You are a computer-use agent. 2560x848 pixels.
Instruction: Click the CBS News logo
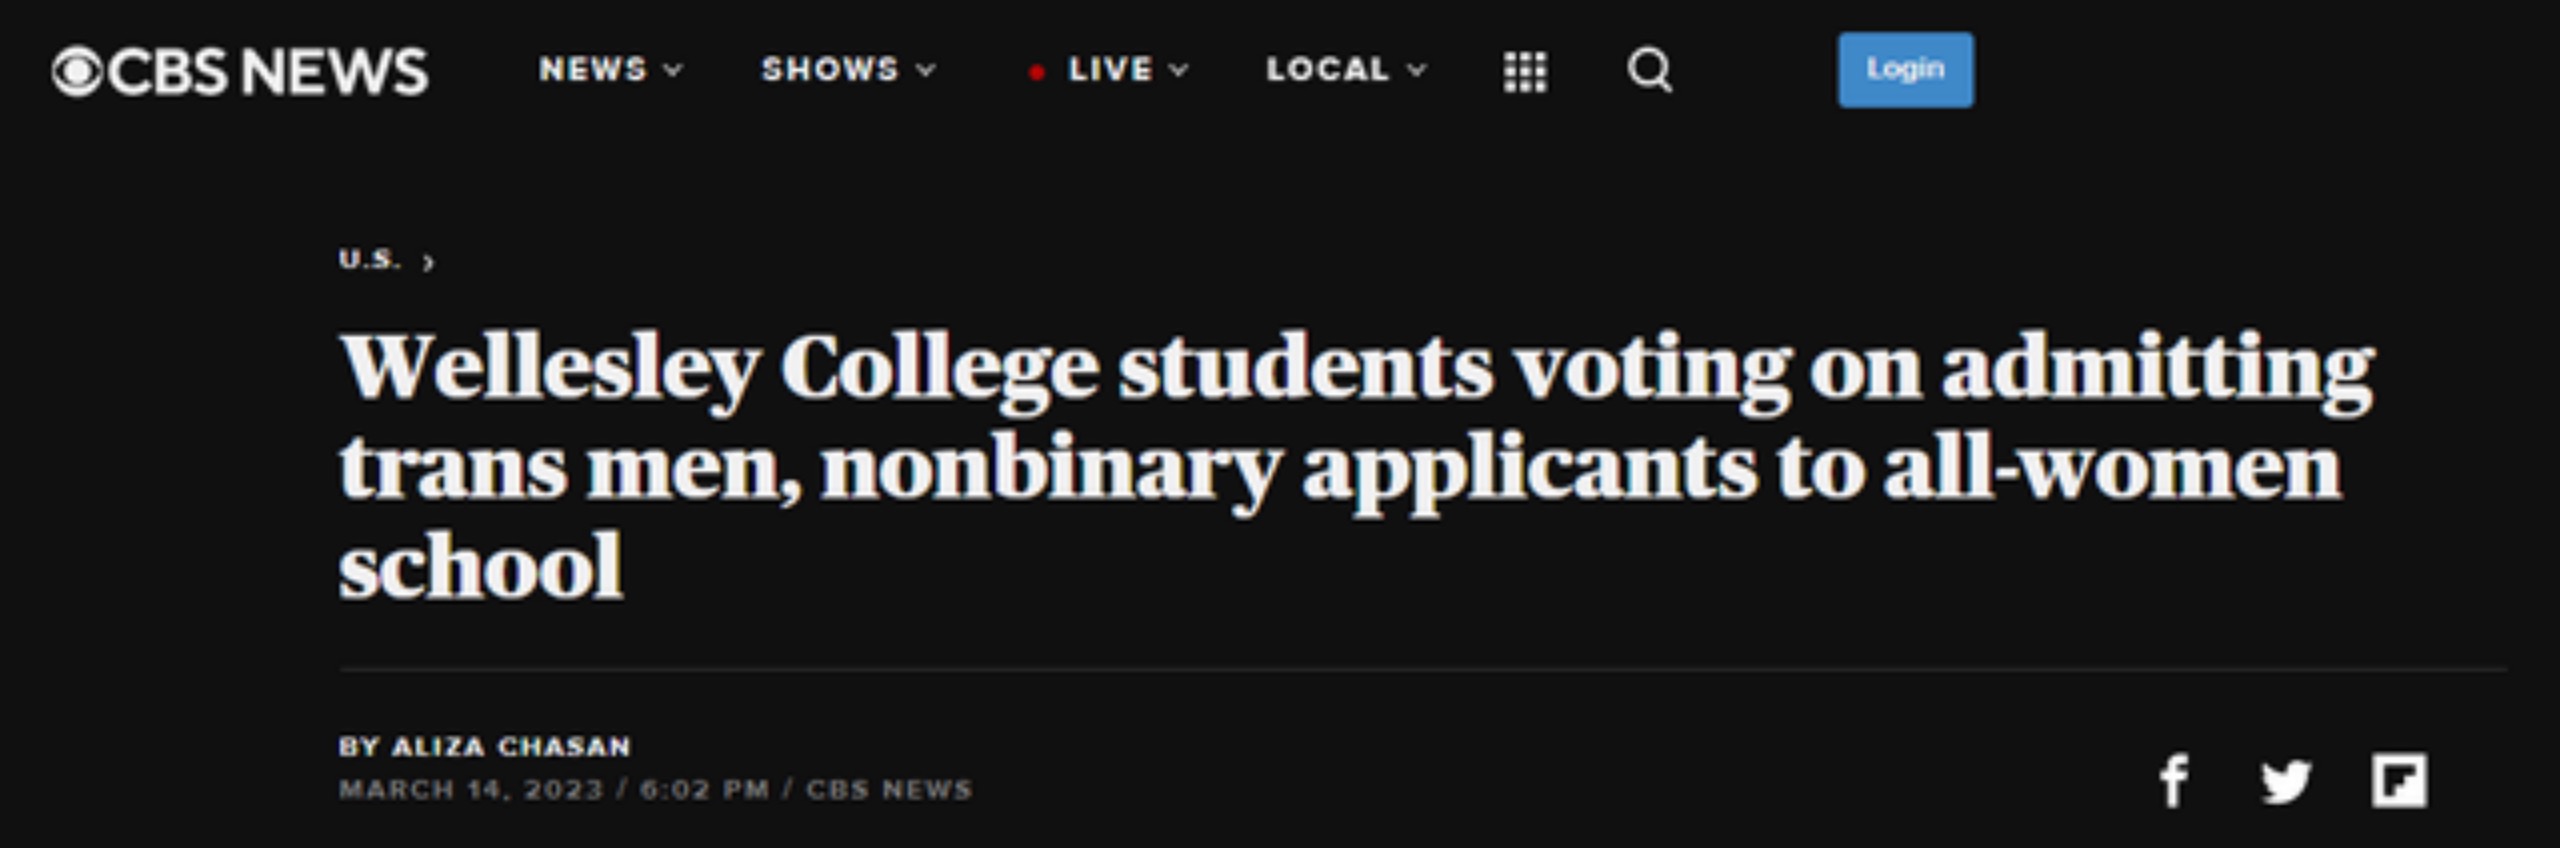pyautogui.click(x=240, y=71)
